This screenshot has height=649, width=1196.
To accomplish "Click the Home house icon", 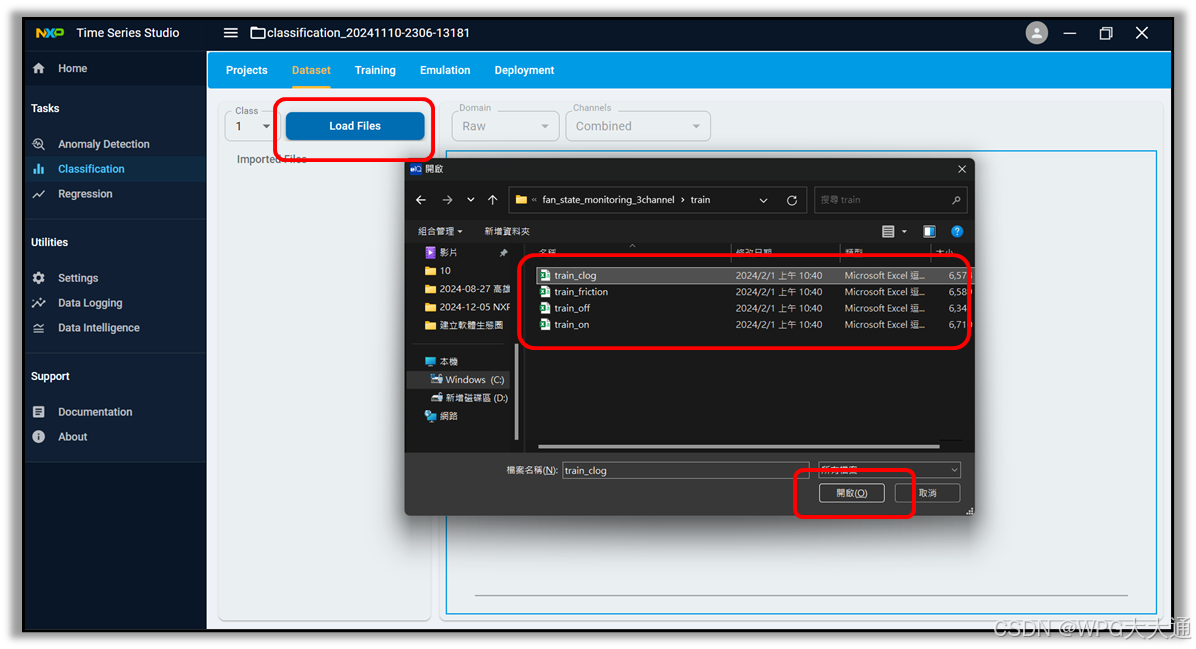I will (39, 68).
